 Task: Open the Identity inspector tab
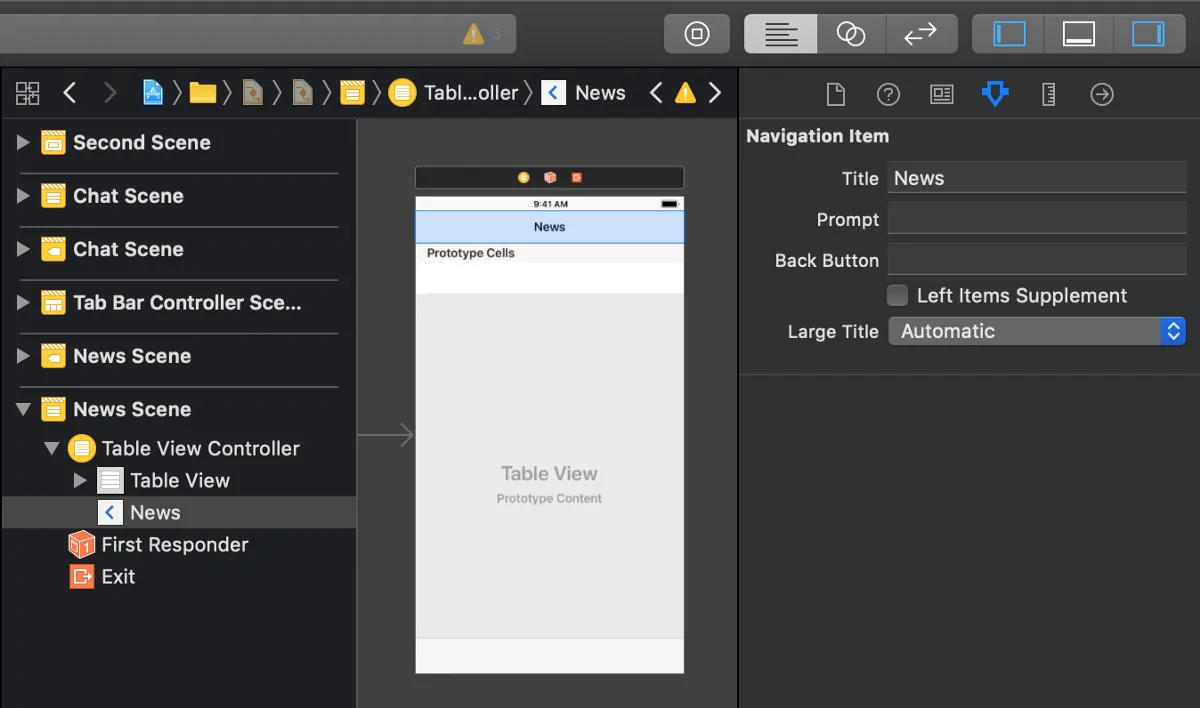click(941, 94)
